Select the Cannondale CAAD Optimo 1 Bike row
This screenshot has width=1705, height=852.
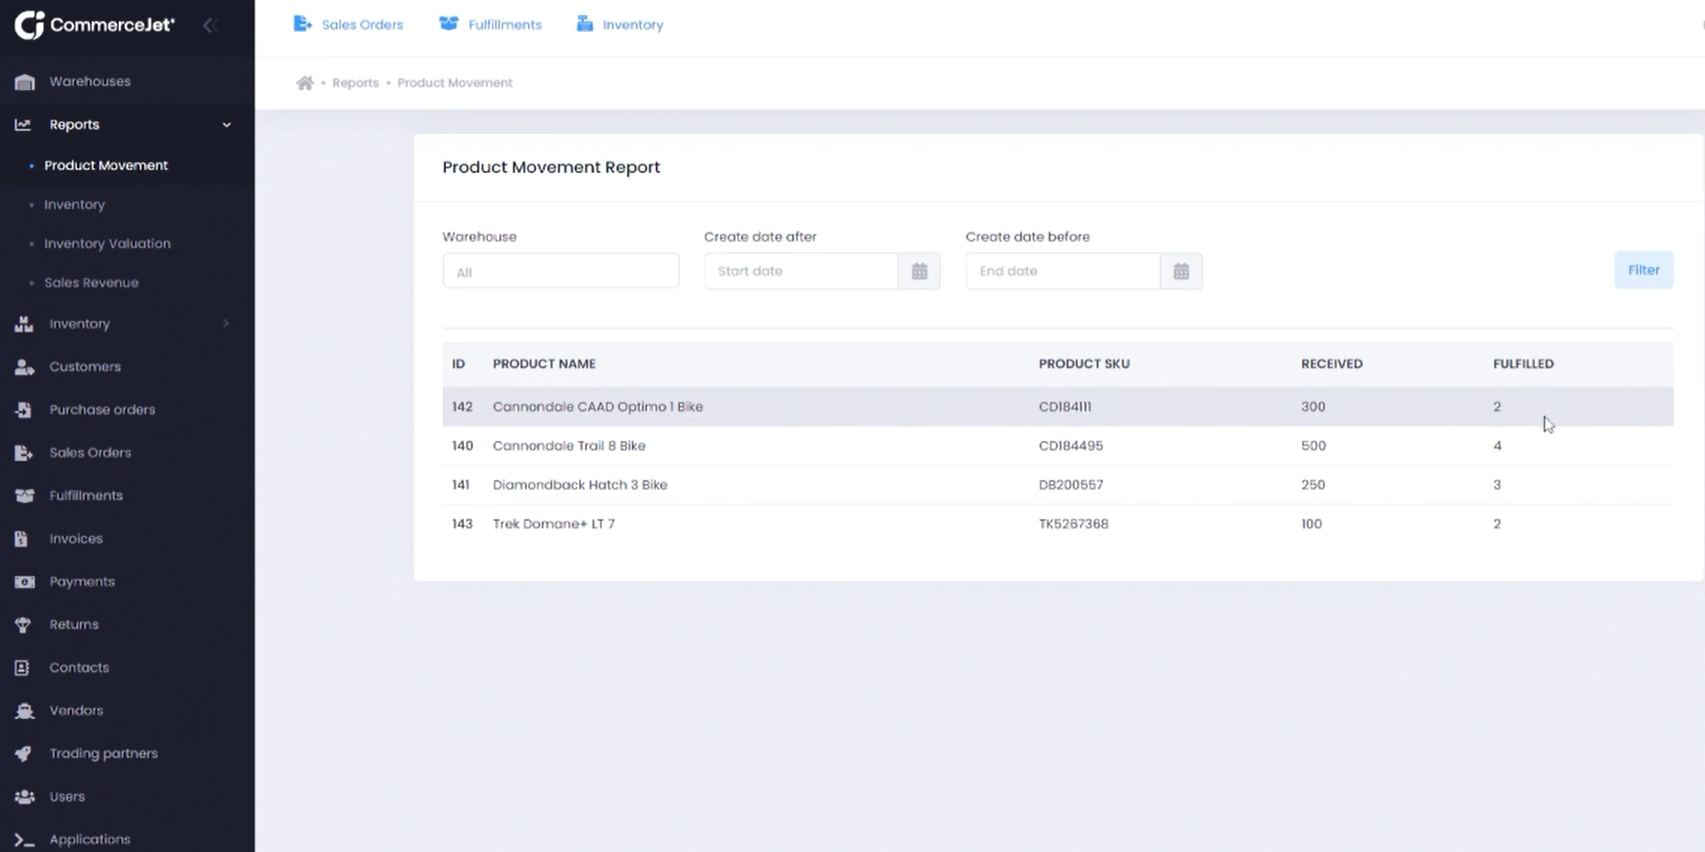click(1058, 407)
